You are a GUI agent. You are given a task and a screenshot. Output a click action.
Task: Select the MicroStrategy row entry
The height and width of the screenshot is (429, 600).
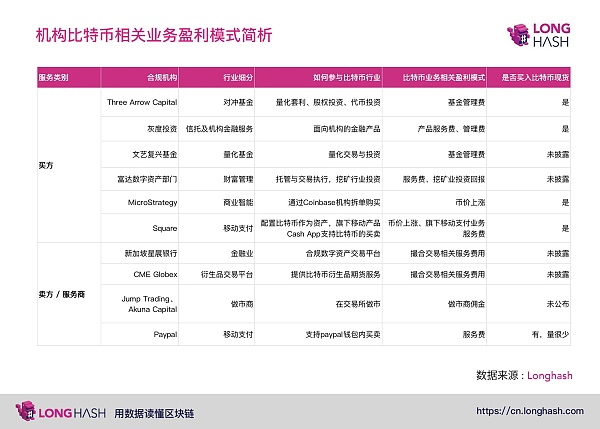[155, 203]
